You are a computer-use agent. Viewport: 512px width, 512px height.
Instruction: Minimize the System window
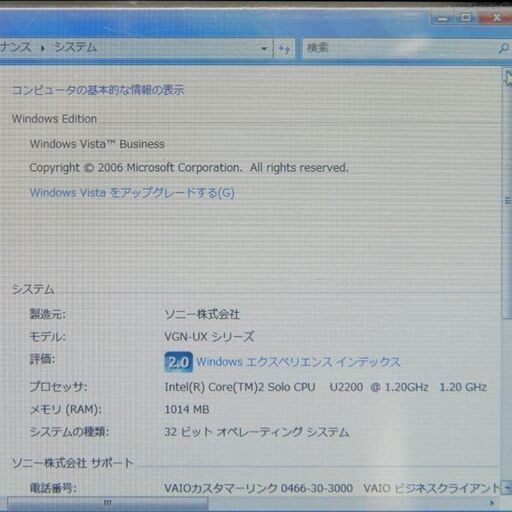(x=443, y=18)
